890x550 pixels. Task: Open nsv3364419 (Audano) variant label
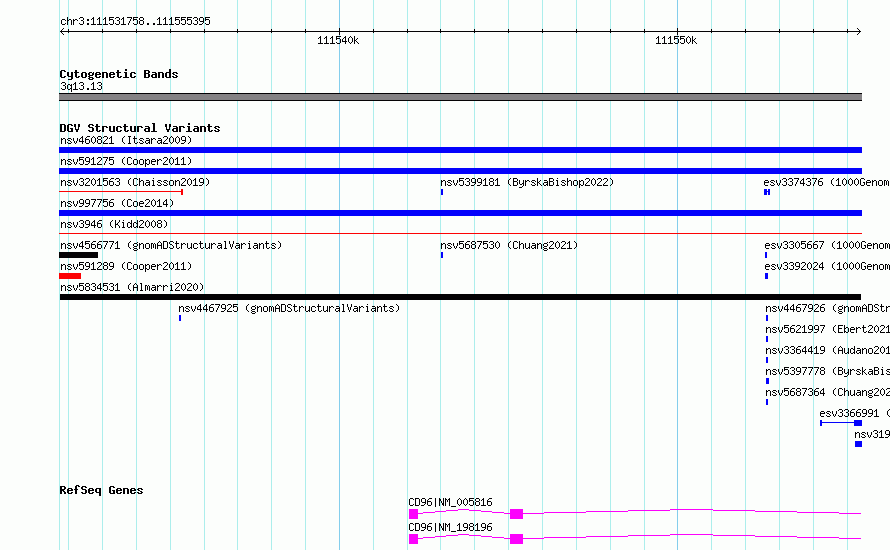[x=828, y=350]
